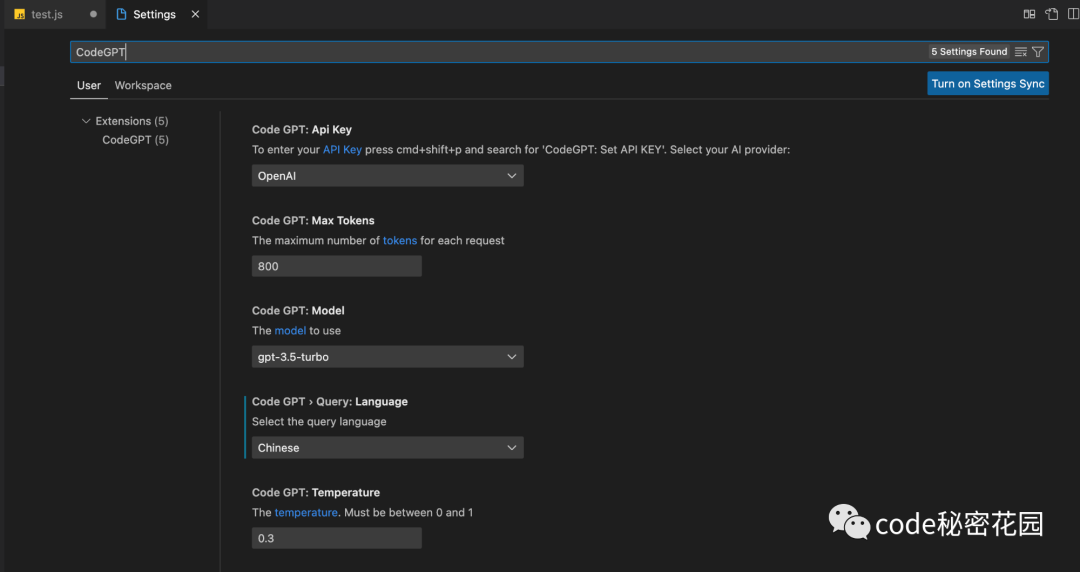This screenshot has width=1080, height=572.
Task: Close the Settings editor tab
Action: 196,14
